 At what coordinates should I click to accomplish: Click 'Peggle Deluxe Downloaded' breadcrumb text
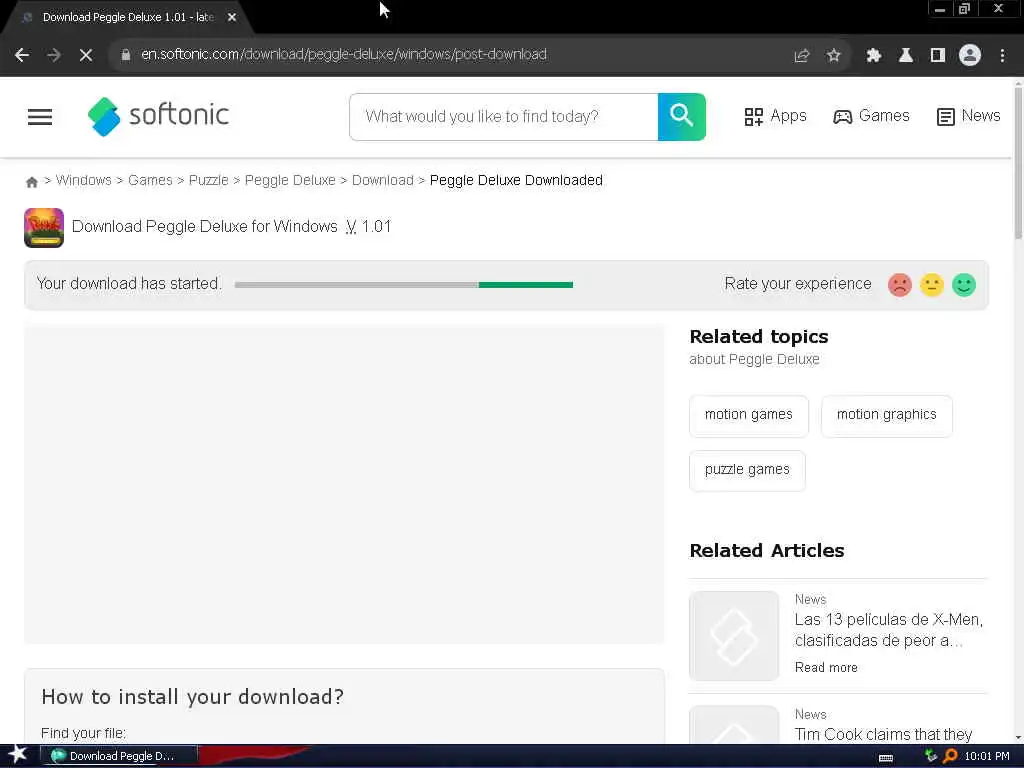coord(516,180)
